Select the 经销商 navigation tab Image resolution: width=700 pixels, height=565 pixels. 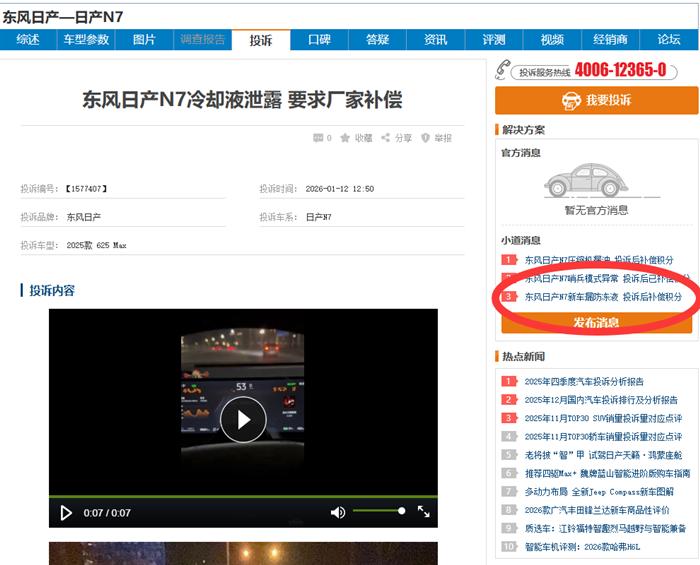[610, 40]
